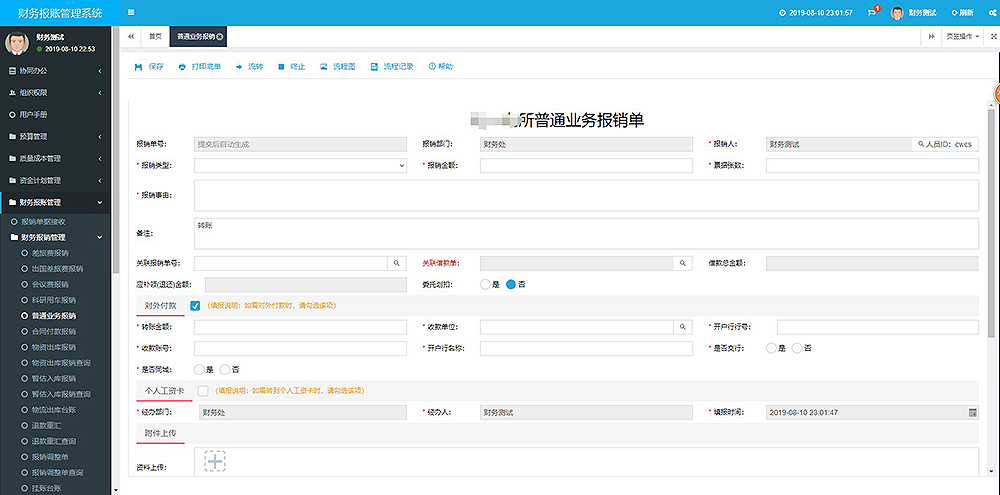Expand the 质量成本管理 sidebar menu
Screen dimensions: 1000x495
55,158
